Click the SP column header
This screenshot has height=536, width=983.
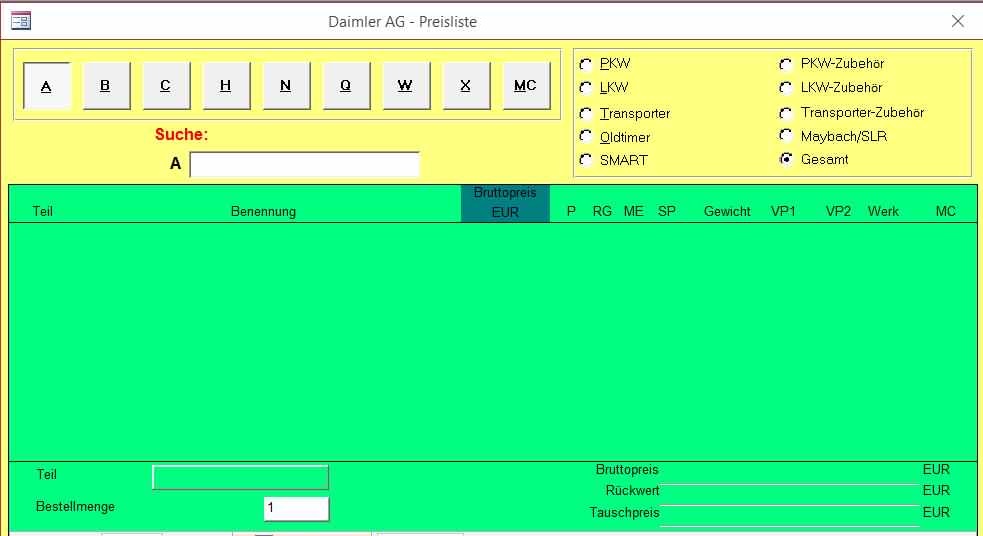tap(667, 211)
